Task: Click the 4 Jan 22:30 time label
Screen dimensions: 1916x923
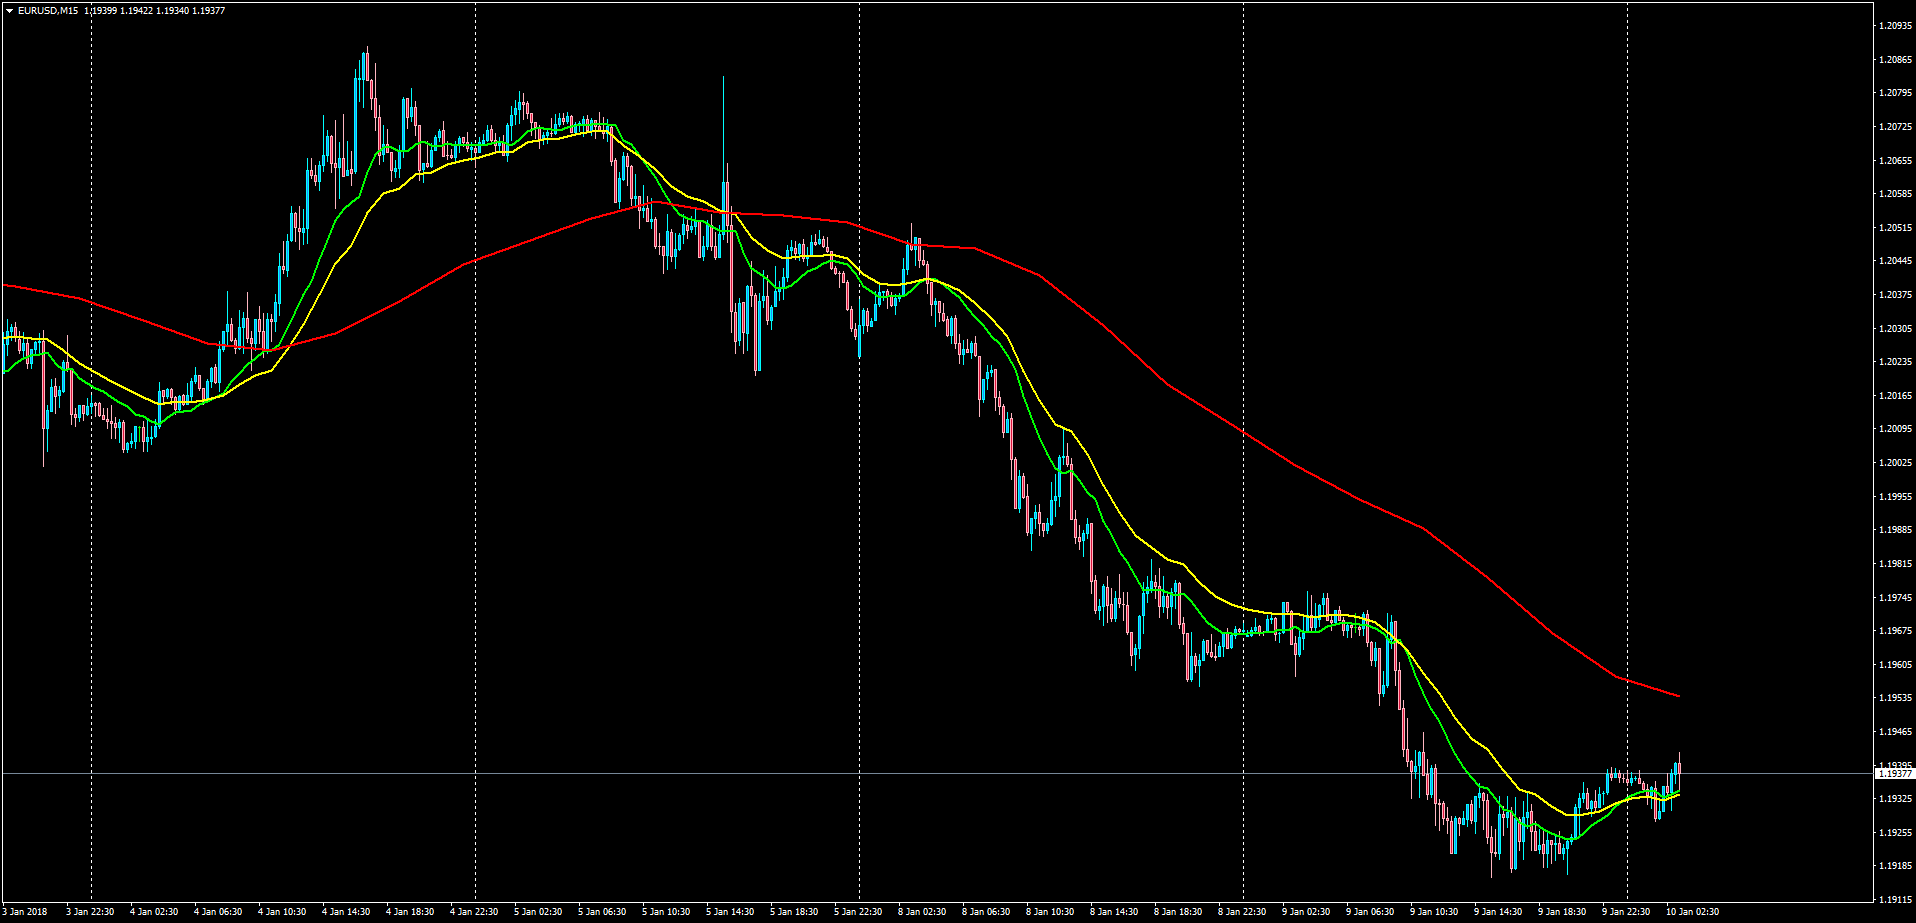Action: (474, 912)
